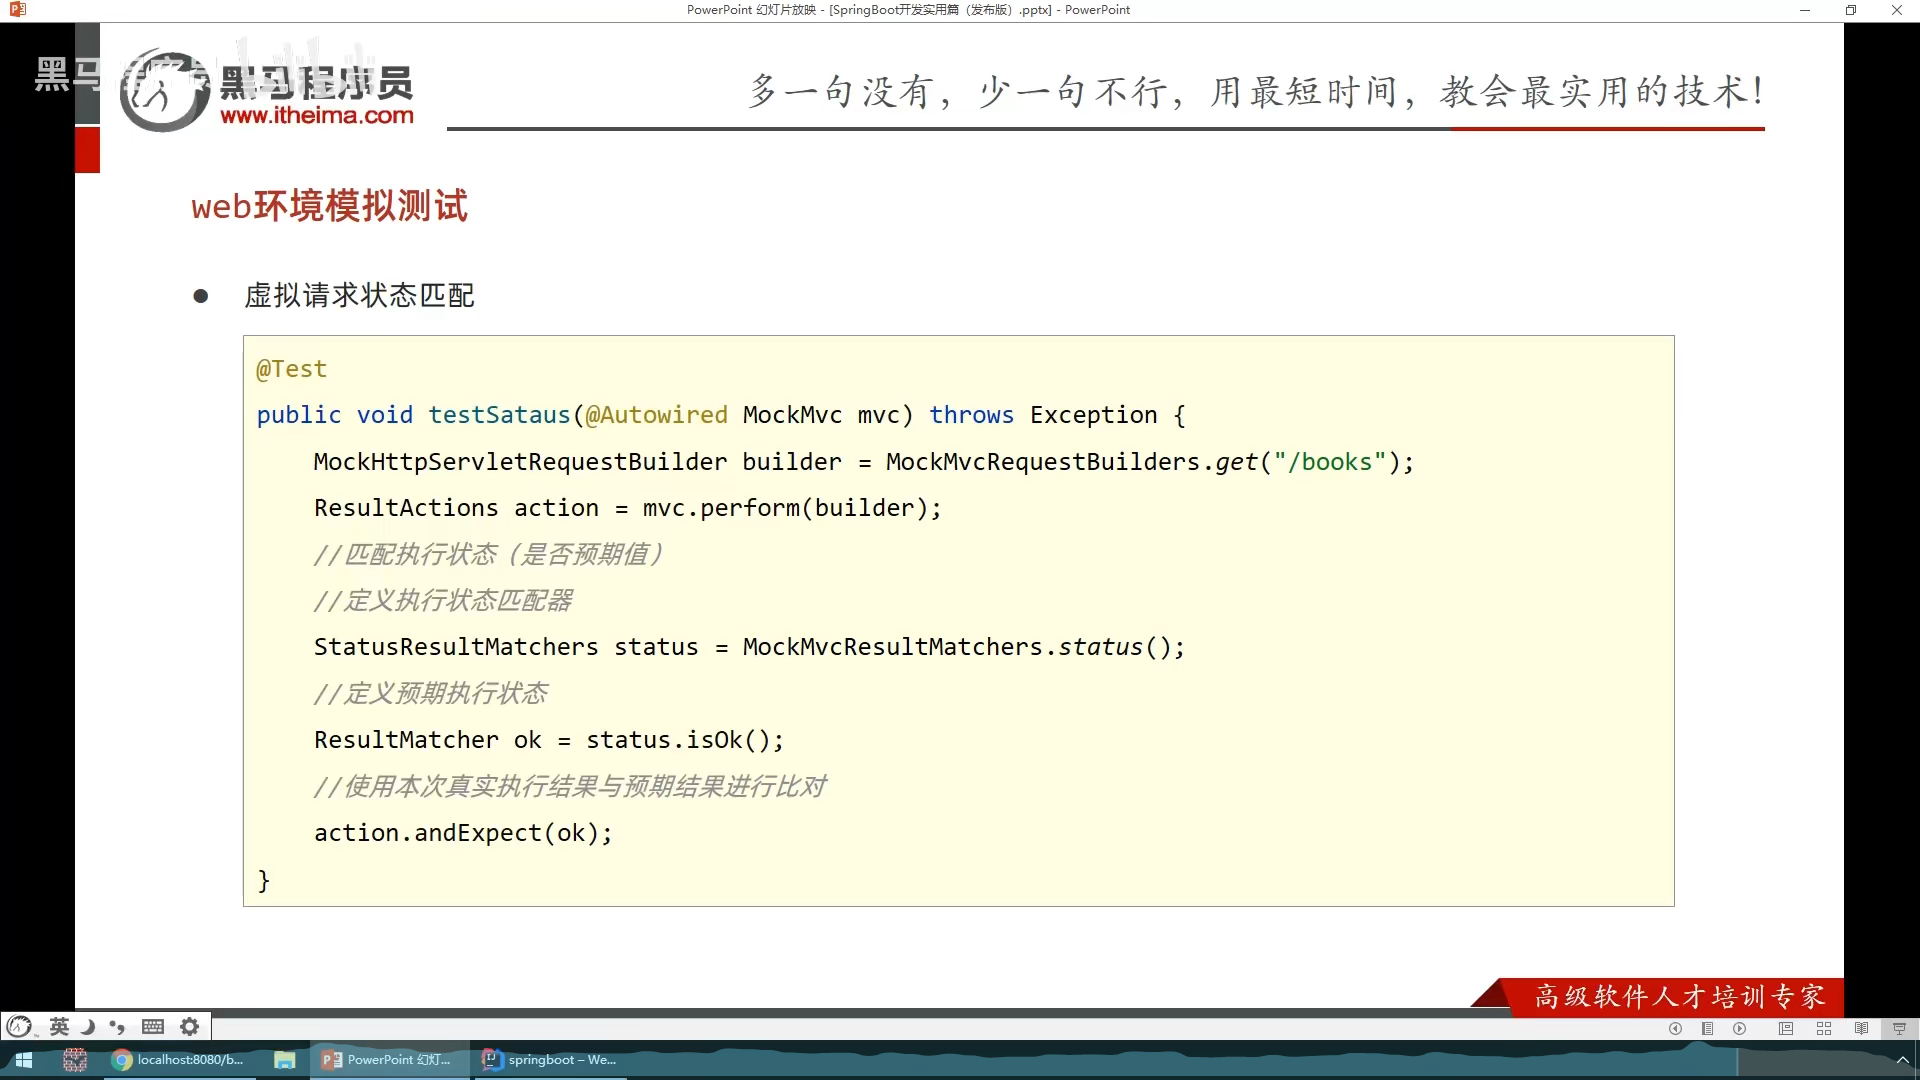
Task: Open the Windows Start menu
Action: click(x=23, y=1060)
